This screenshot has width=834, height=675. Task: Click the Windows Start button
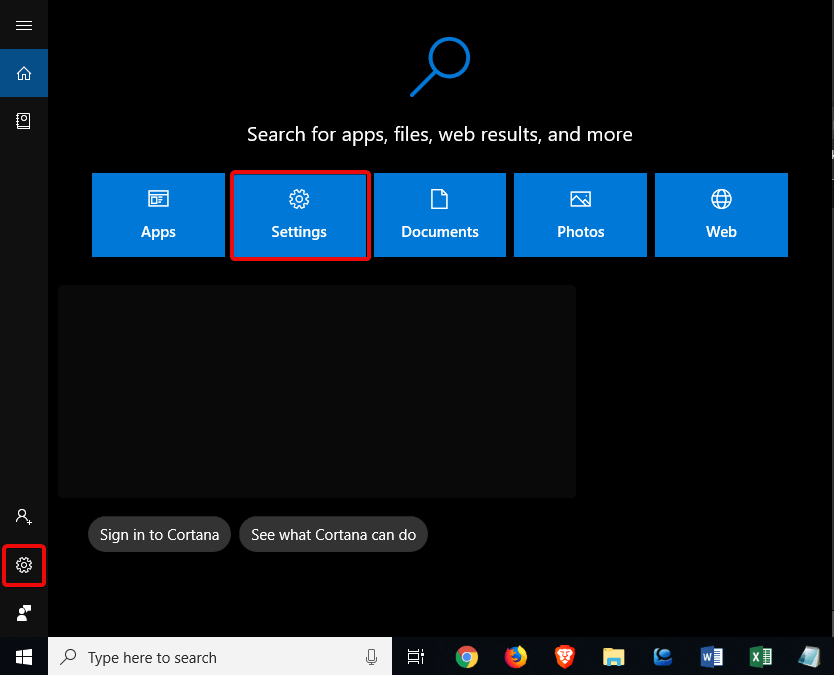tap(23, 657)
